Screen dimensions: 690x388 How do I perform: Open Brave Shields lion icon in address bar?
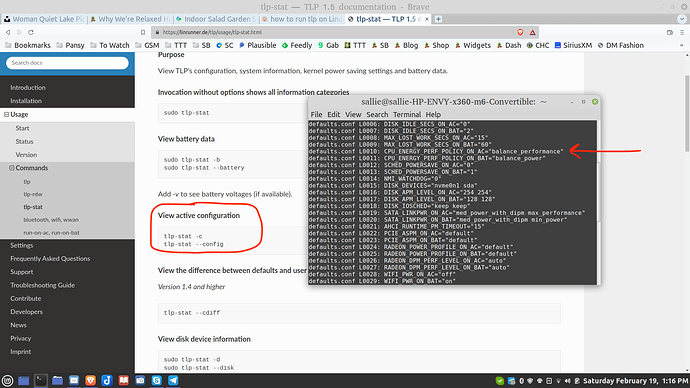(520, 32)
